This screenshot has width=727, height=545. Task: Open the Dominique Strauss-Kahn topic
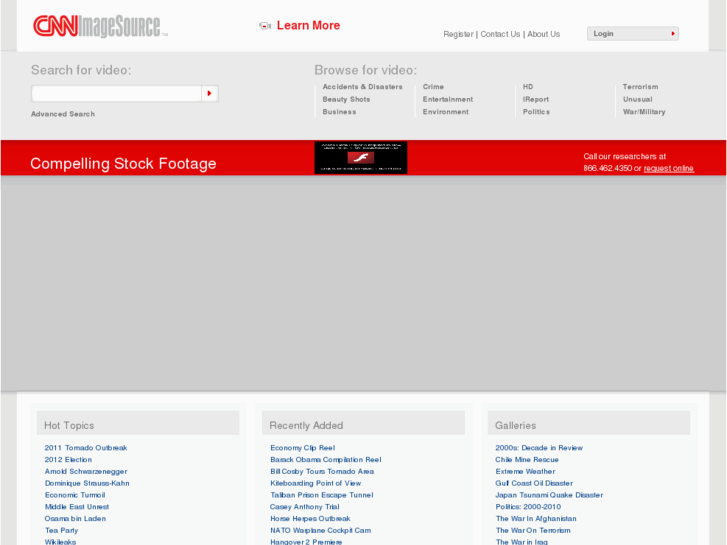87,483
